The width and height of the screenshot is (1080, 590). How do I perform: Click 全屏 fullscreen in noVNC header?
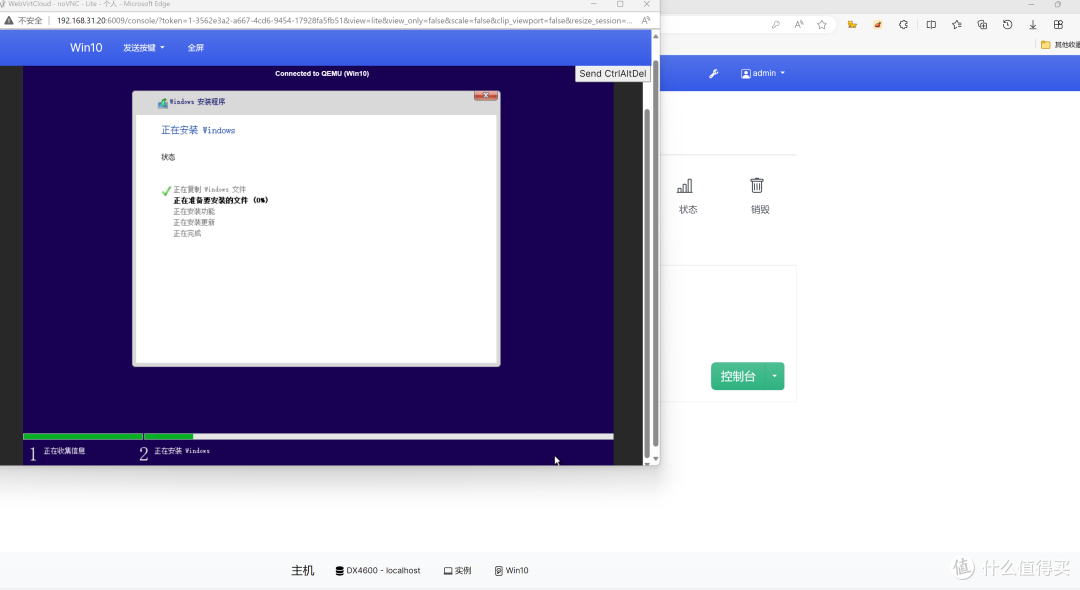click(196, 48)
